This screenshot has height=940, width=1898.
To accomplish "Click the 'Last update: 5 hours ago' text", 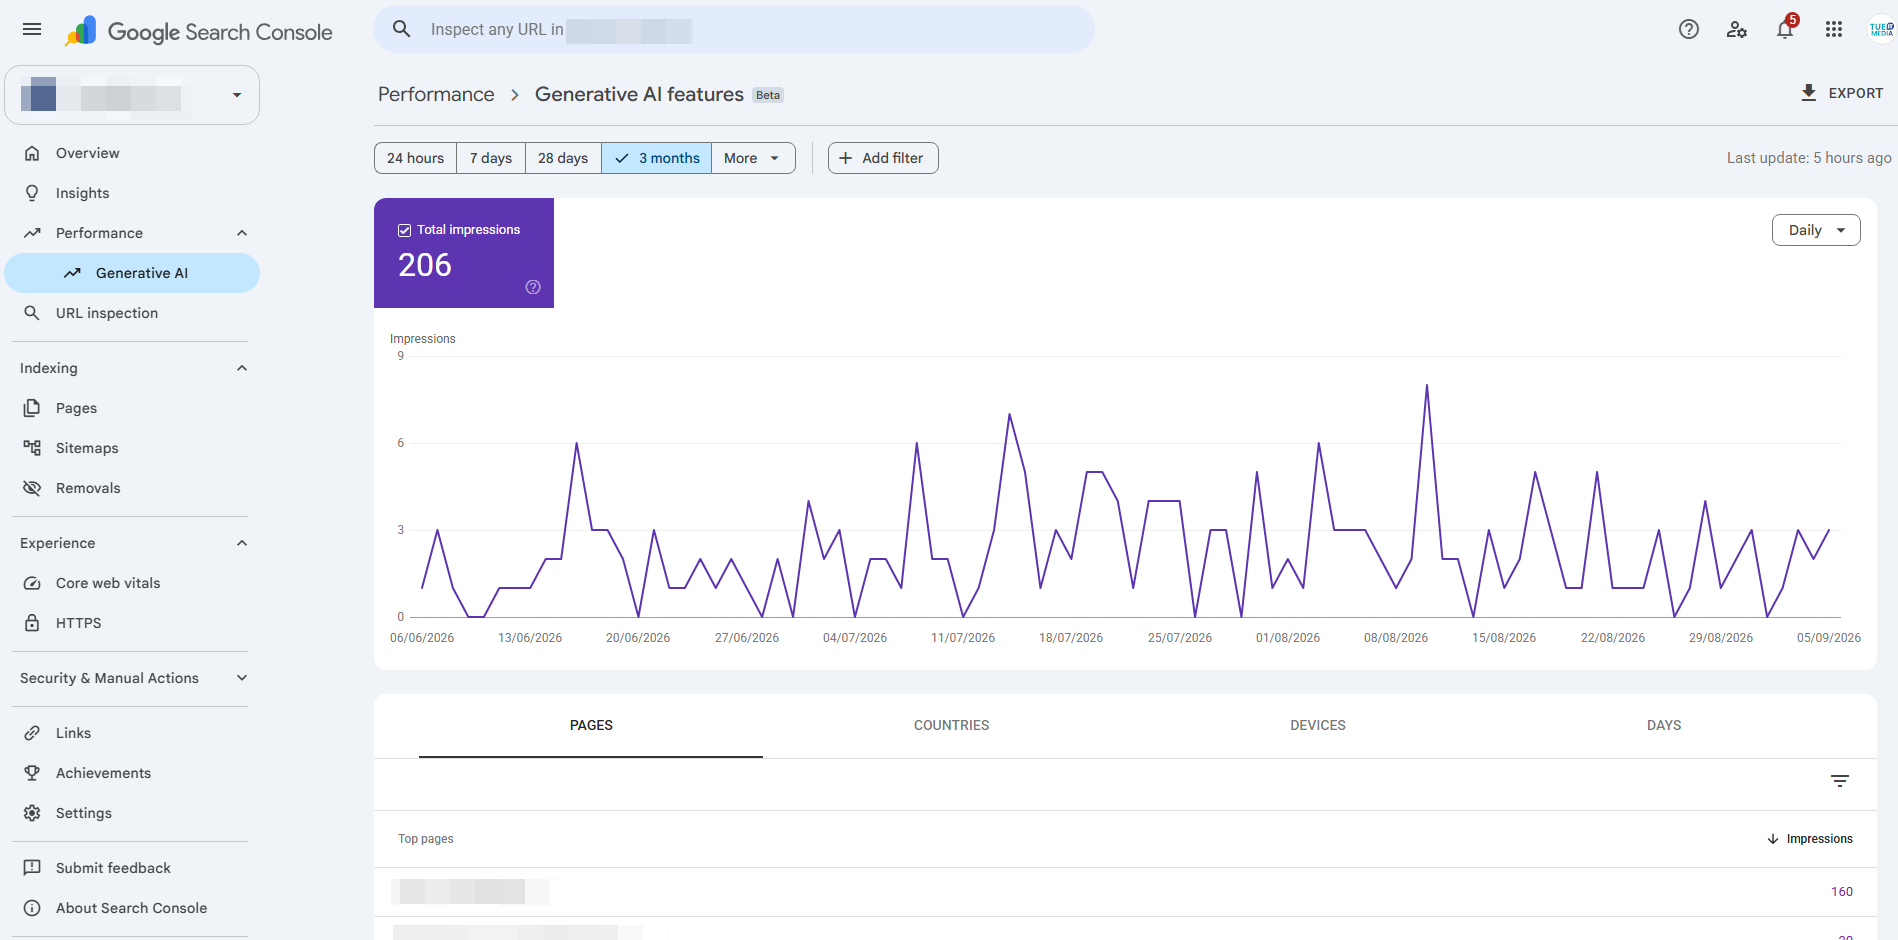I will click(x=1809, y=158).
